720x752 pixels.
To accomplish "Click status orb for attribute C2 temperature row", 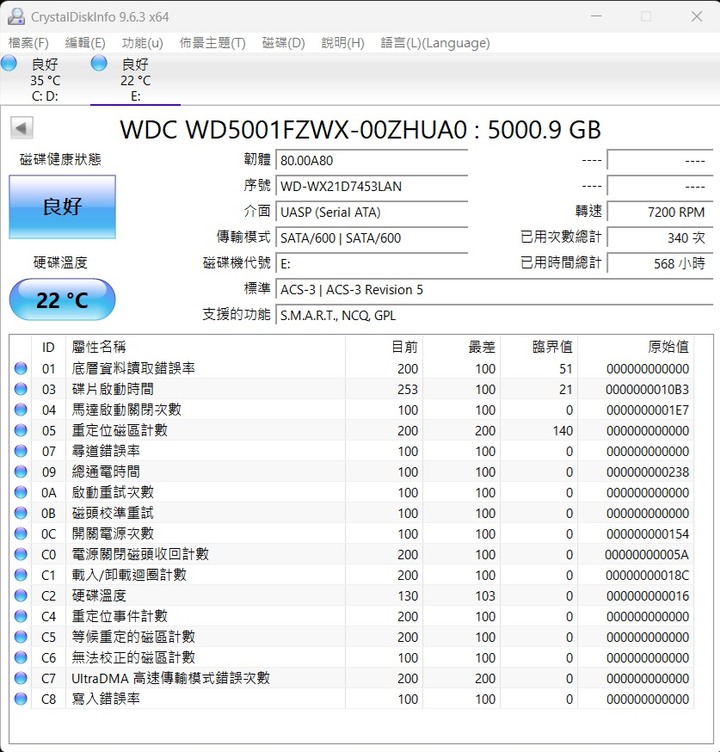I will point(21,596).
